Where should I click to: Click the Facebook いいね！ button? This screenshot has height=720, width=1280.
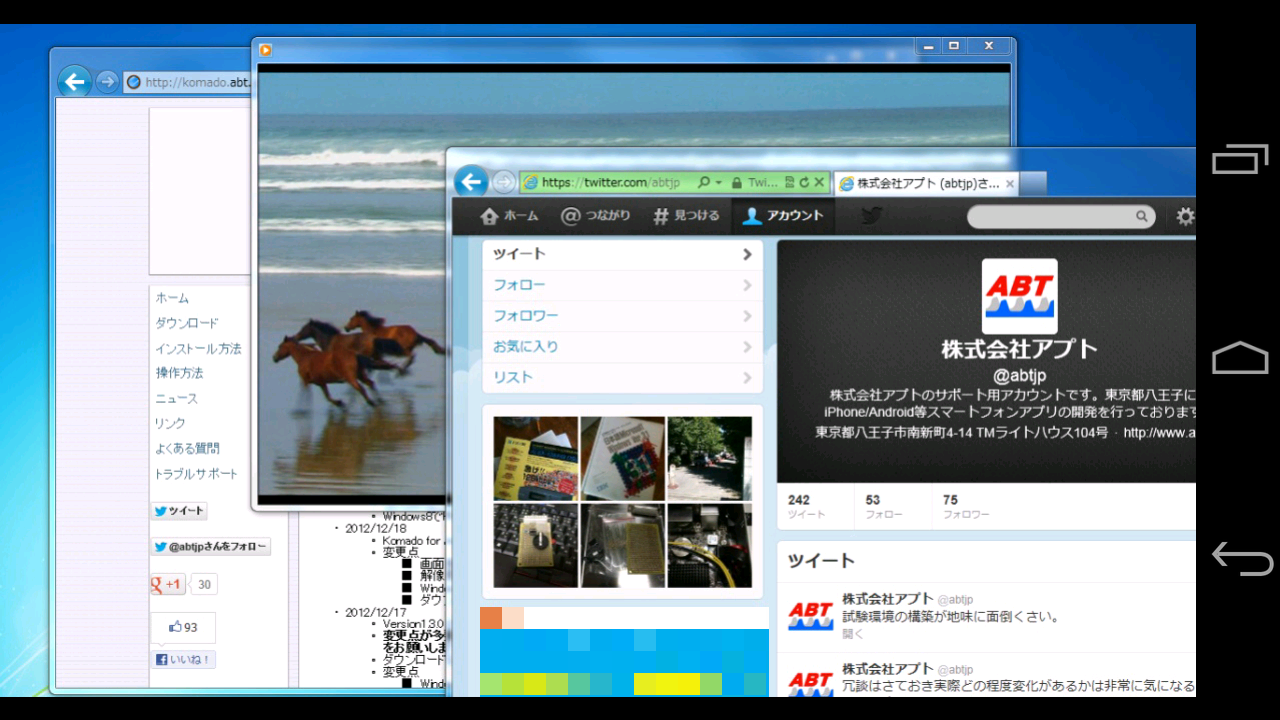(x=183, y=660)
